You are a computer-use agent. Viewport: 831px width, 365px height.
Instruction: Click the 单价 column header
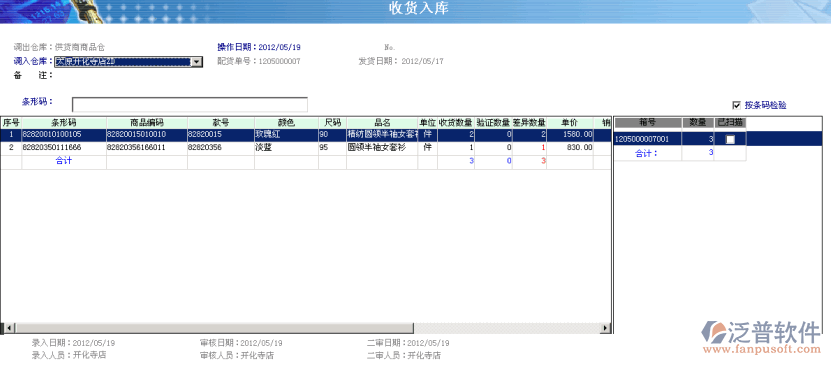[570, 123]
